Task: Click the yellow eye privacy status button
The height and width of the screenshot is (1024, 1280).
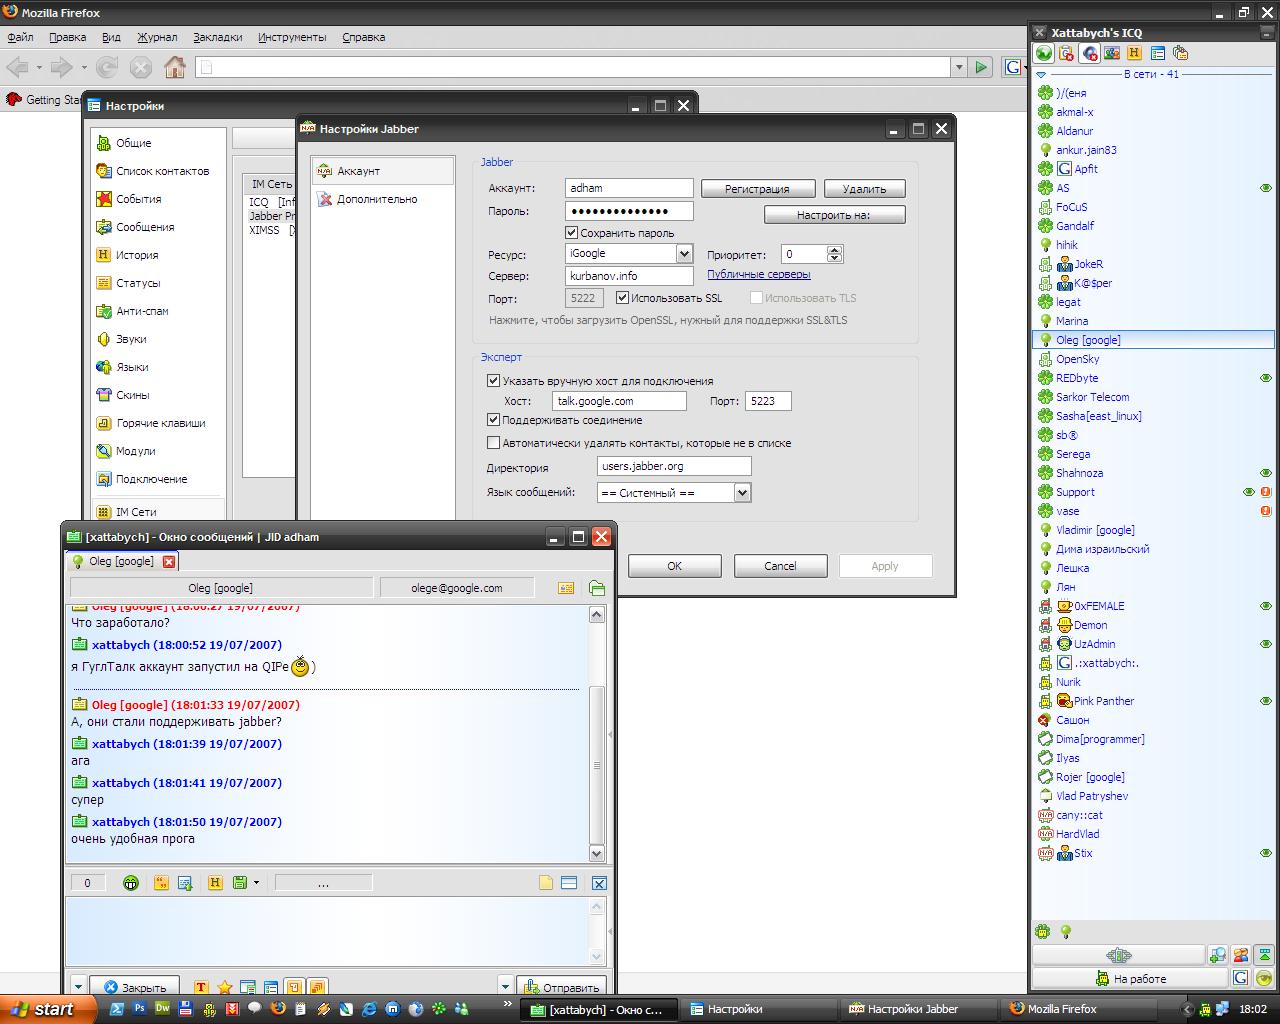Action: click(1264, 978)
